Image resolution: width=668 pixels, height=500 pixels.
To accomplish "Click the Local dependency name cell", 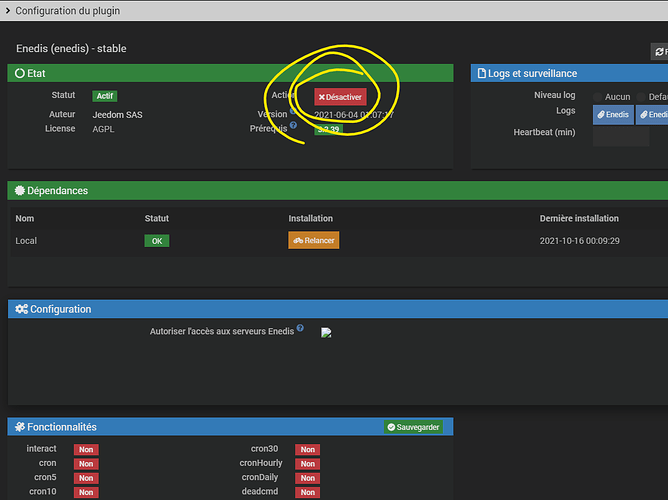I will coord(26,241).
